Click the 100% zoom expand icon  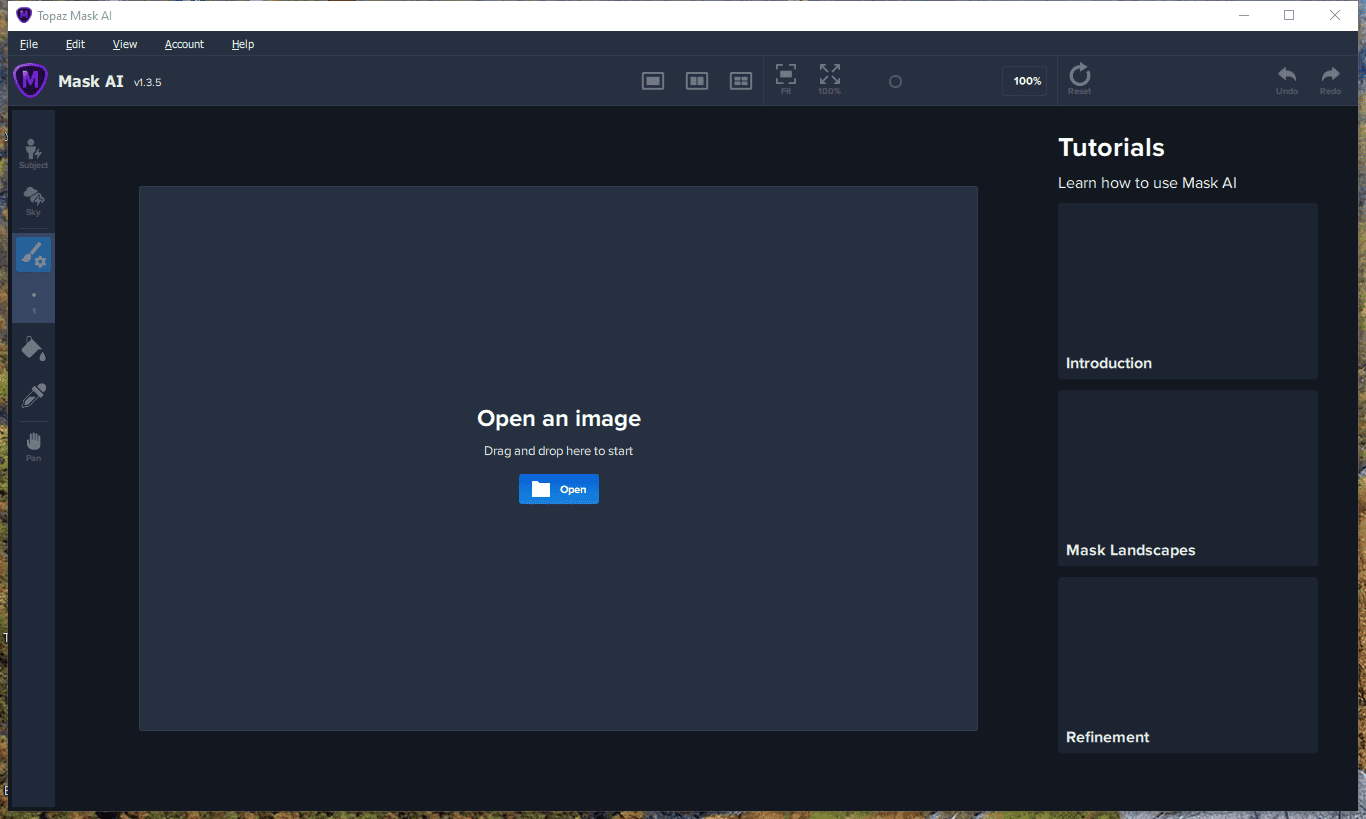pyautogui.click(x=829, y=79)
